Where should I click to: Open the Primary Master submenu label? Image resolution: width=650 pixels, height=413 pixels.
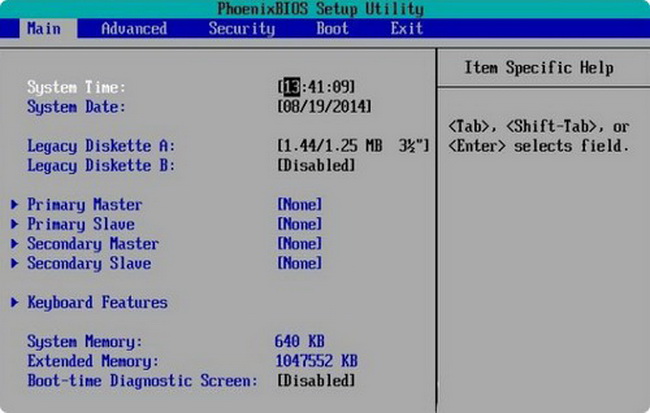pyautogui.click(x=85, y=204)
